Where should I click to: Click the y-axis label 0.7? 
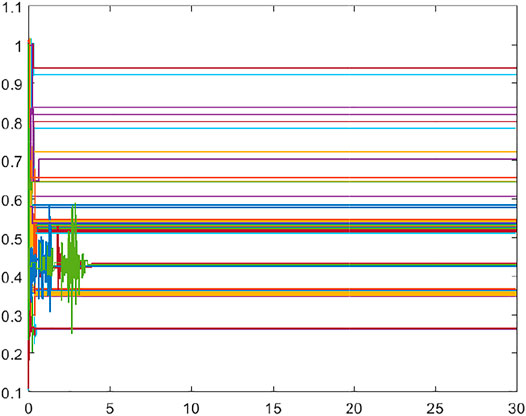[11, 162]
